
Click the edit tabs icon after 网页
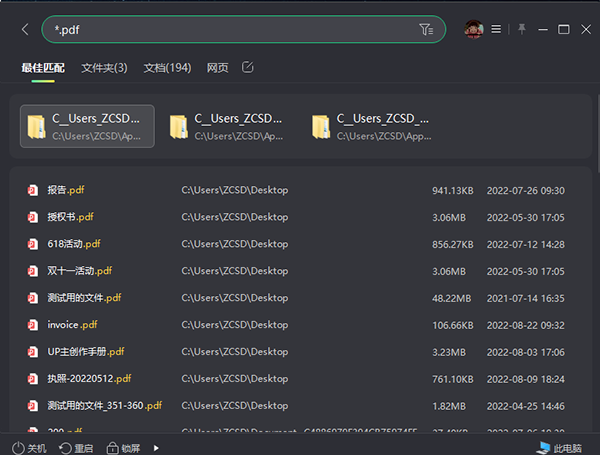point(248,67)
